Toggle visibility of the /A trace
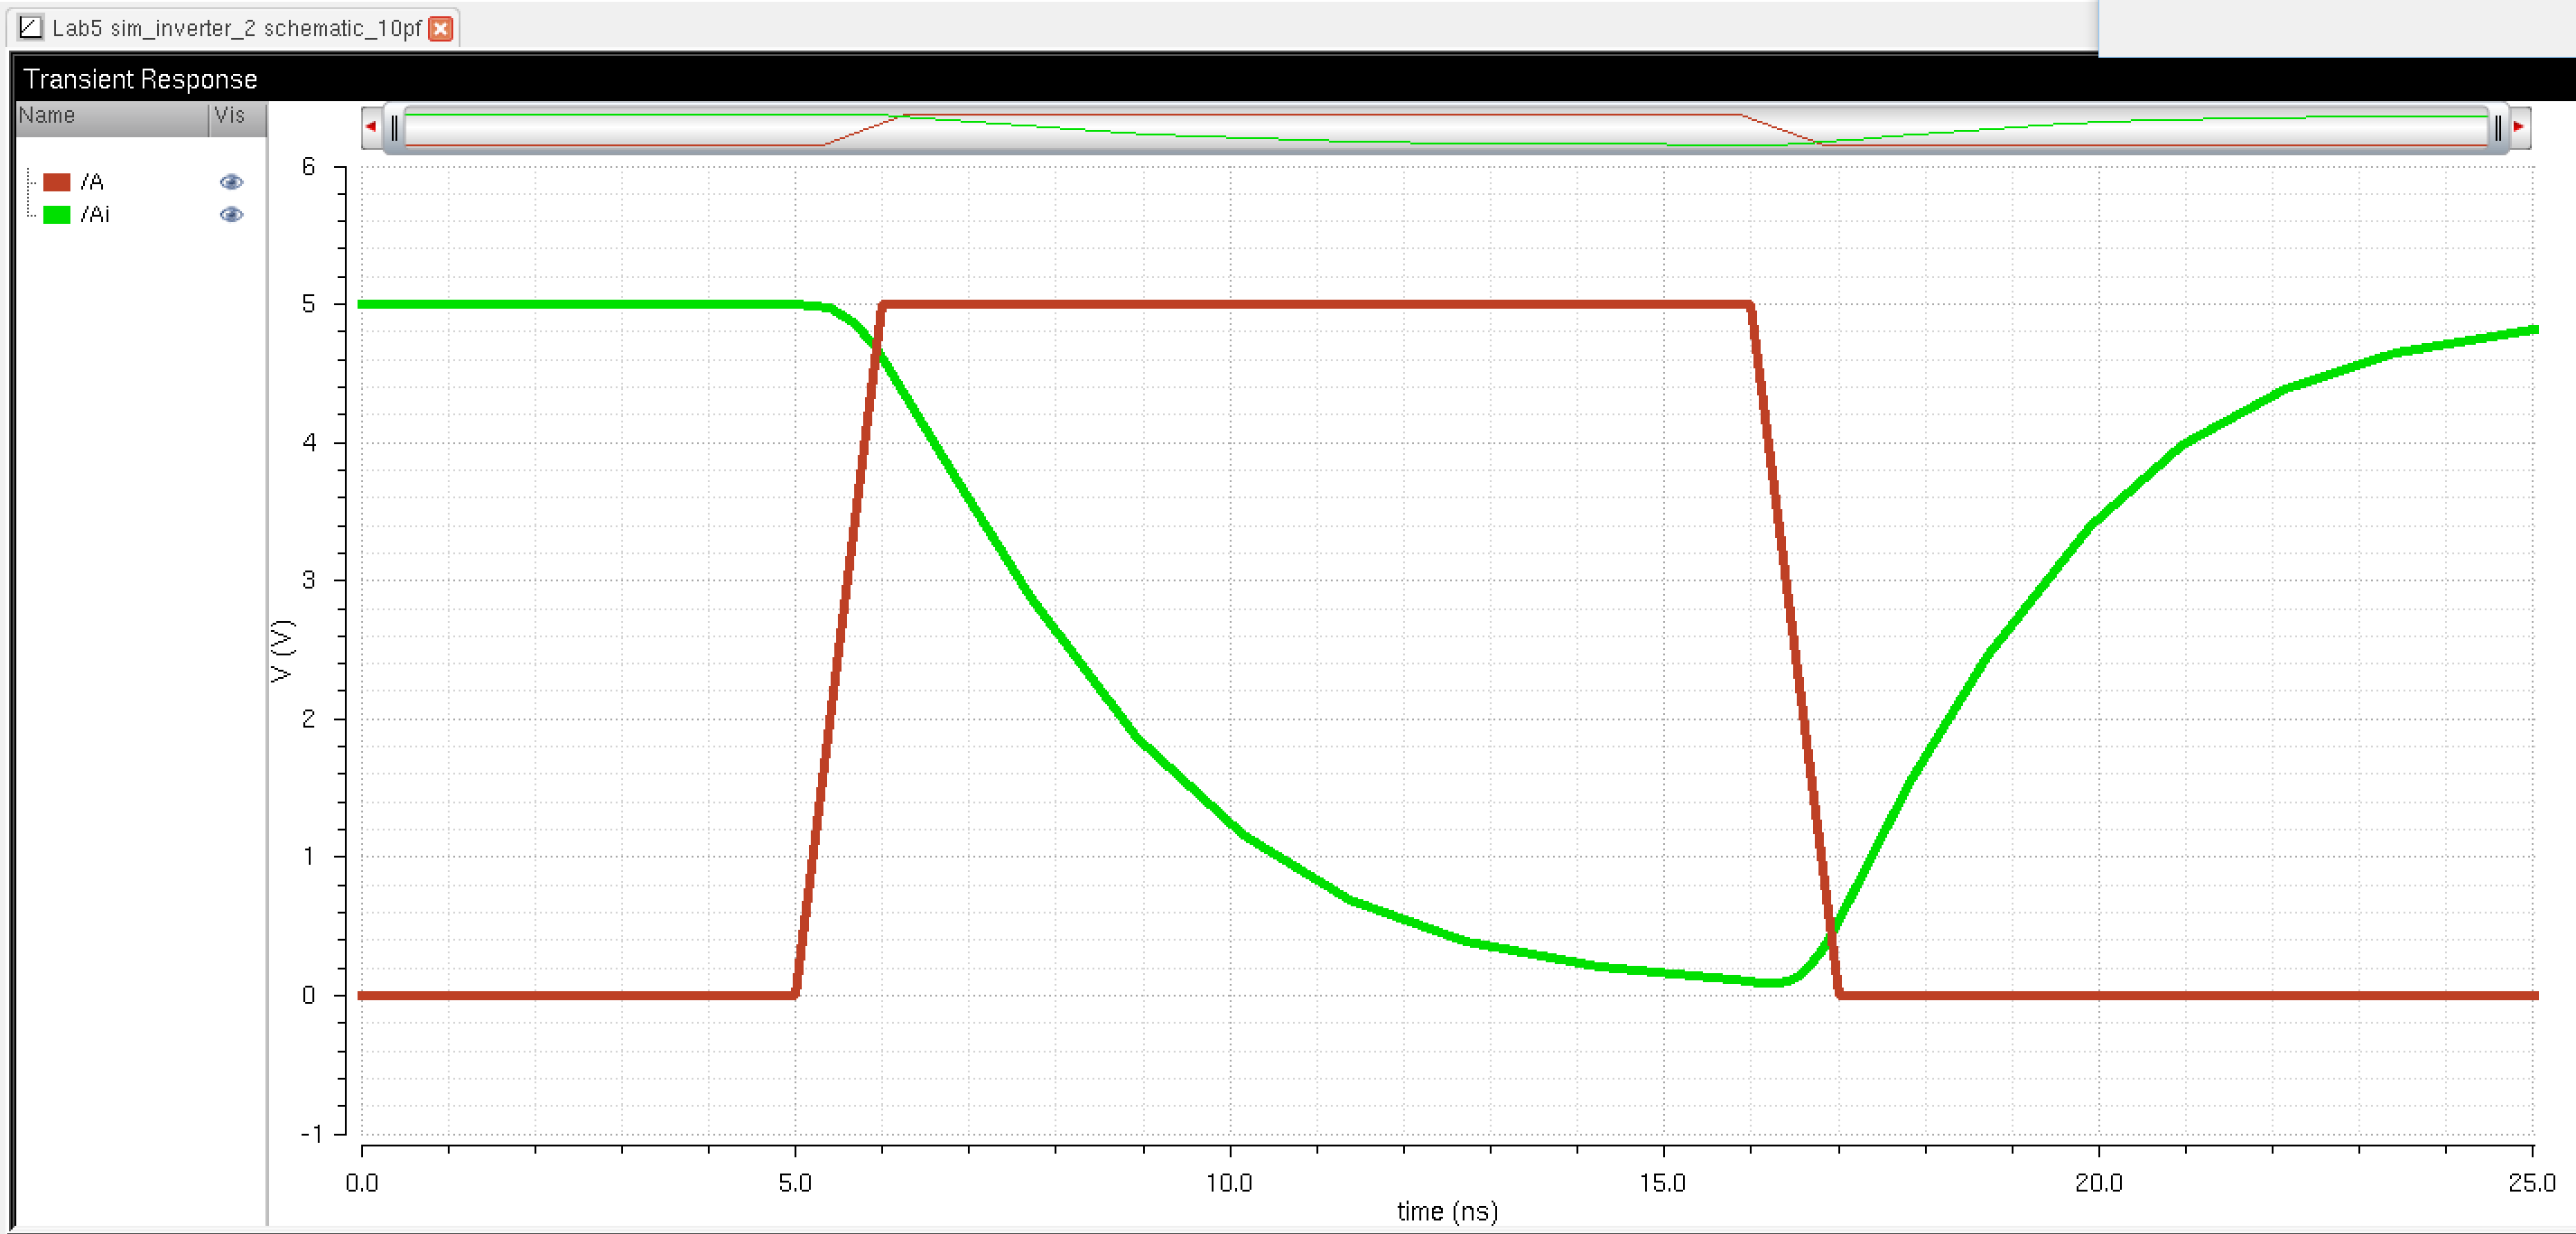Viewport: 2576px width, 1234px height. pyautogui.click(x=231, y=182)
